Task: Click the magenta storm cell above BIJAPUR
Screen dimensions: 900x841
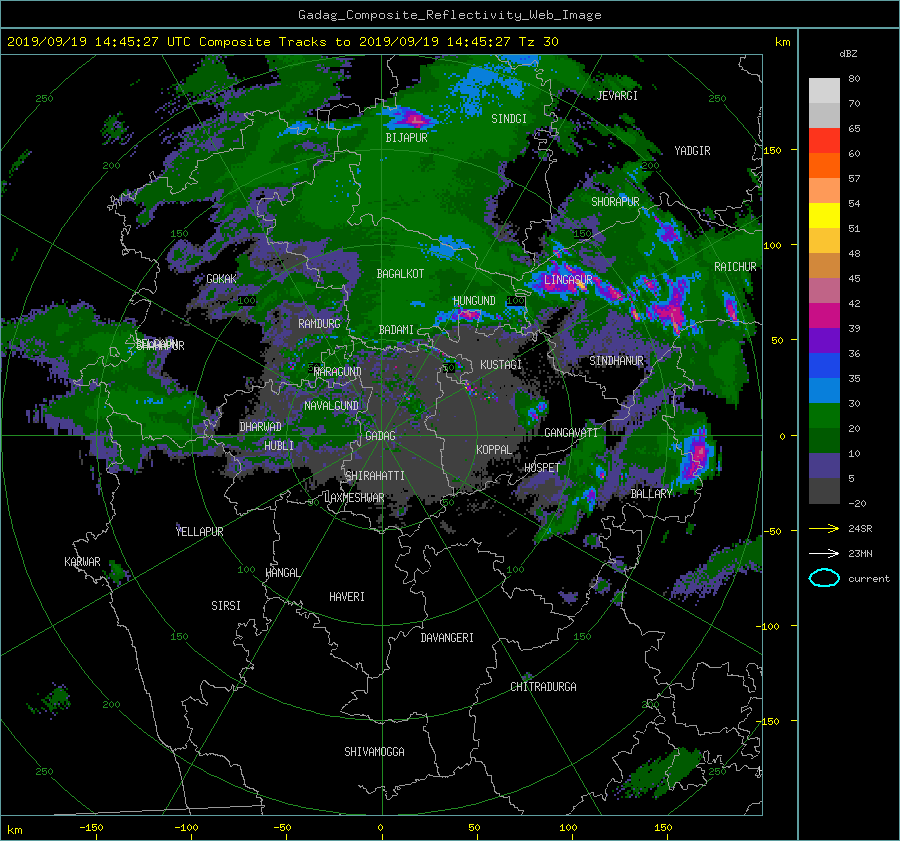Action: pos(415,120)
